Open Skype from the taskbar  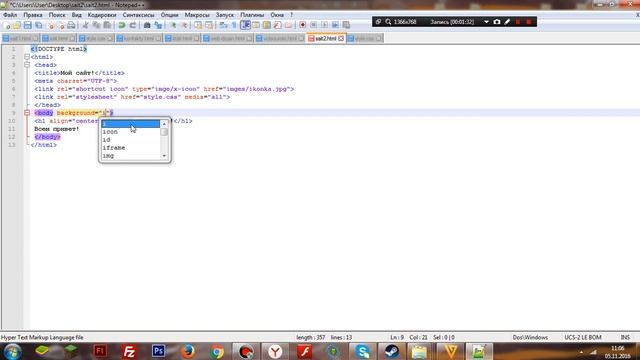(362, 351)
